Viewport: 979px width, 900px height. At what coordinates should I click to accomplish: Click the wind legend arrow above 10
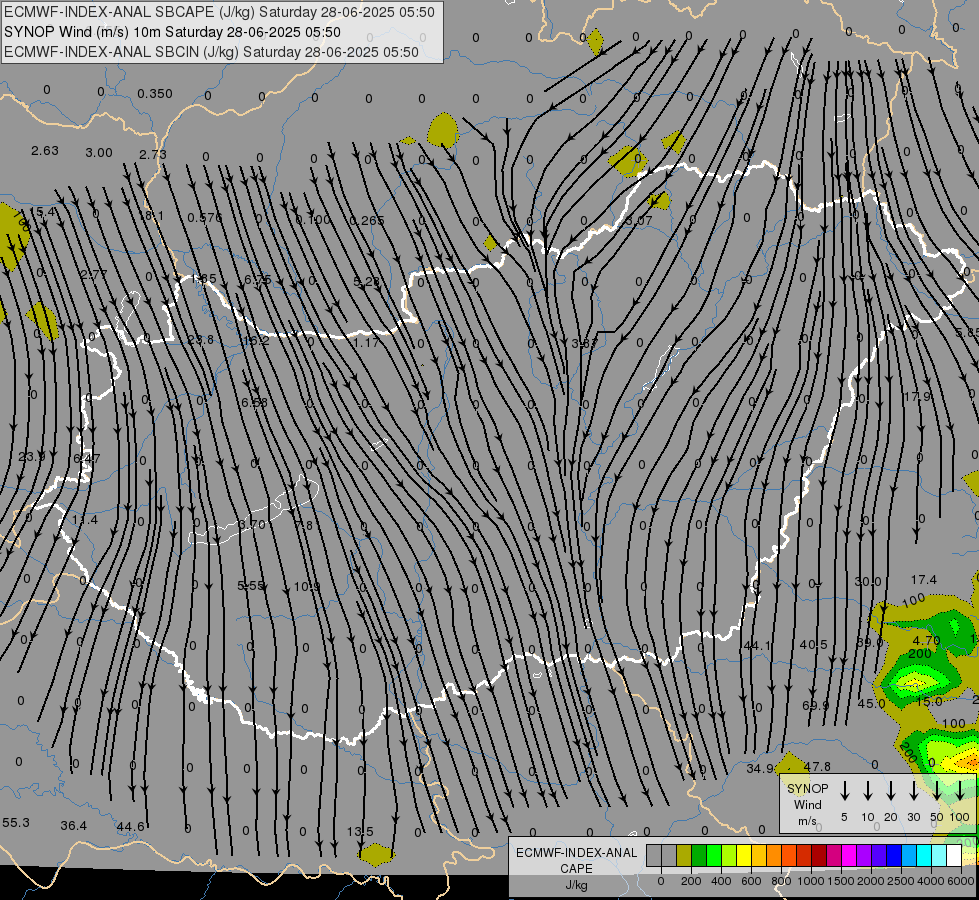tap(868, 790)
